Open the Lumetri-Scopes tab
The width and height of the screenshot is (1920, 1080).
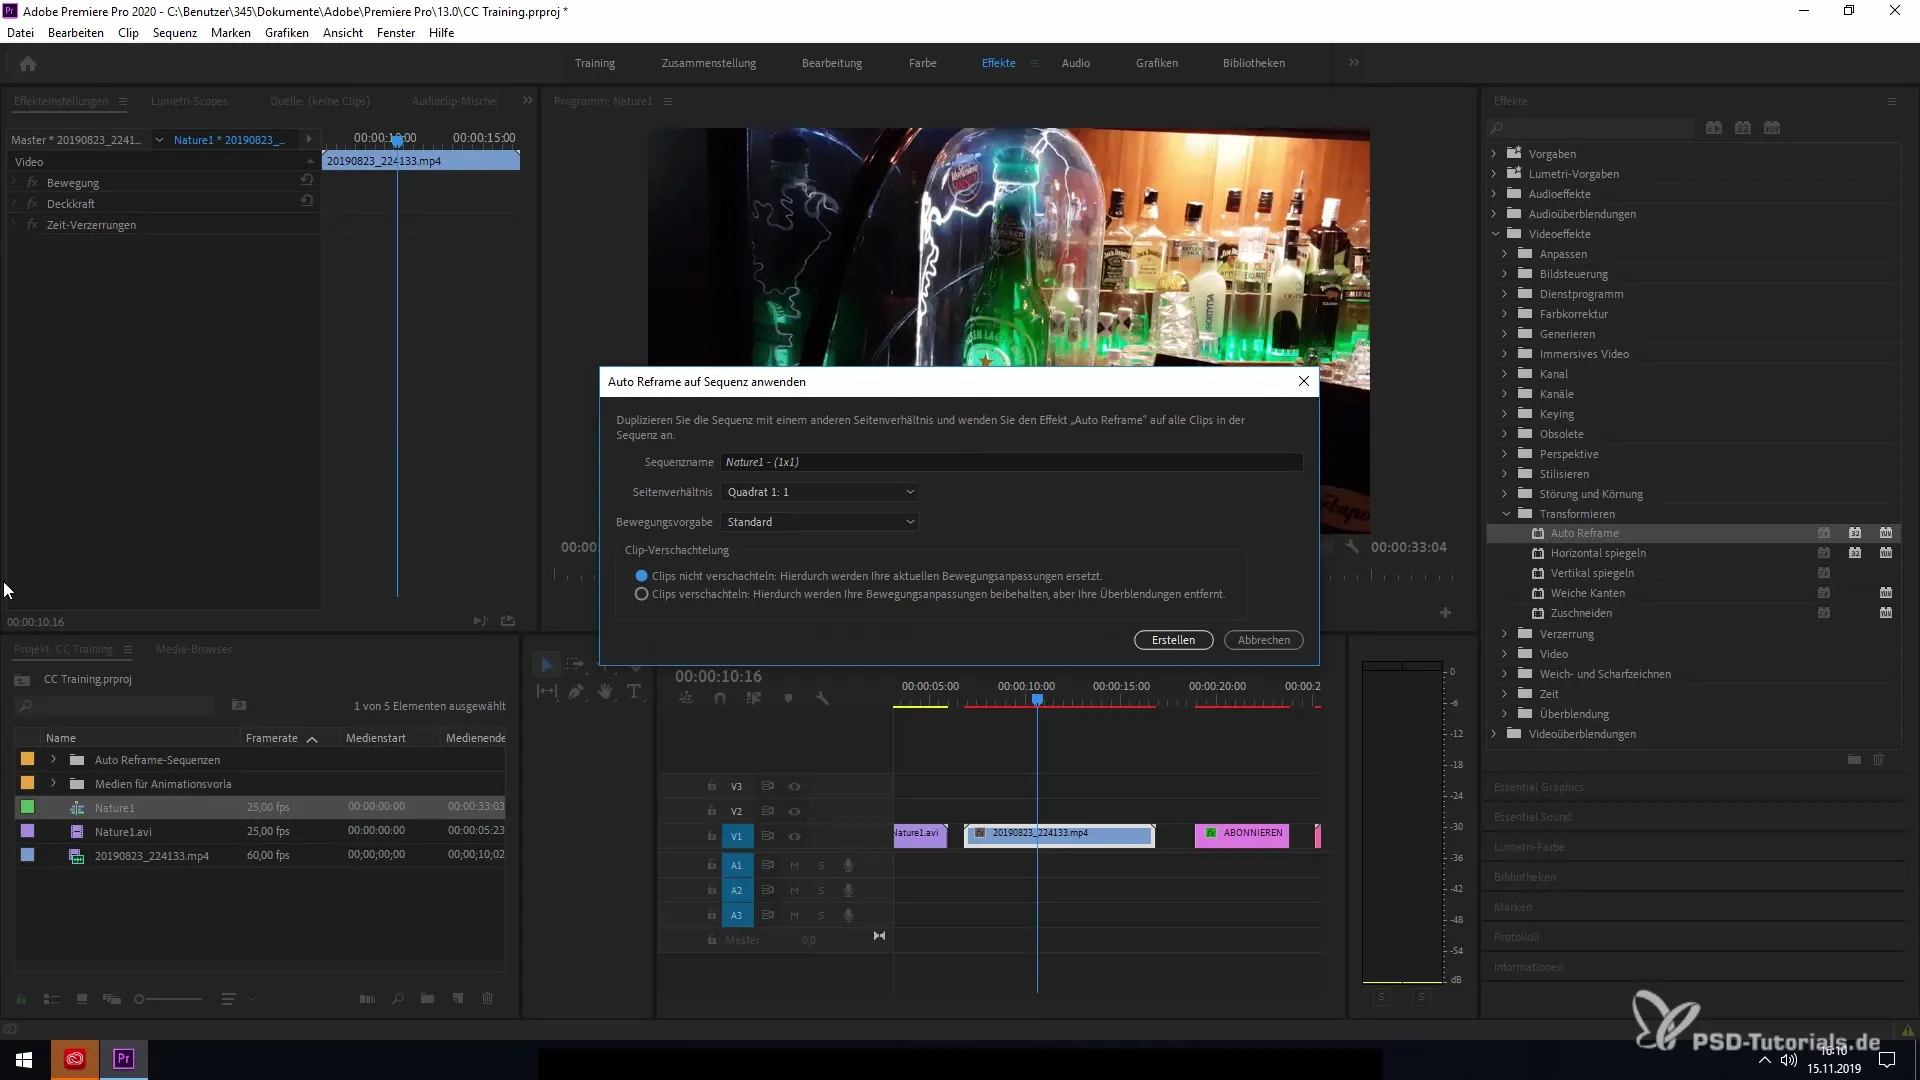pyautogui.click(x=189, y=101)
